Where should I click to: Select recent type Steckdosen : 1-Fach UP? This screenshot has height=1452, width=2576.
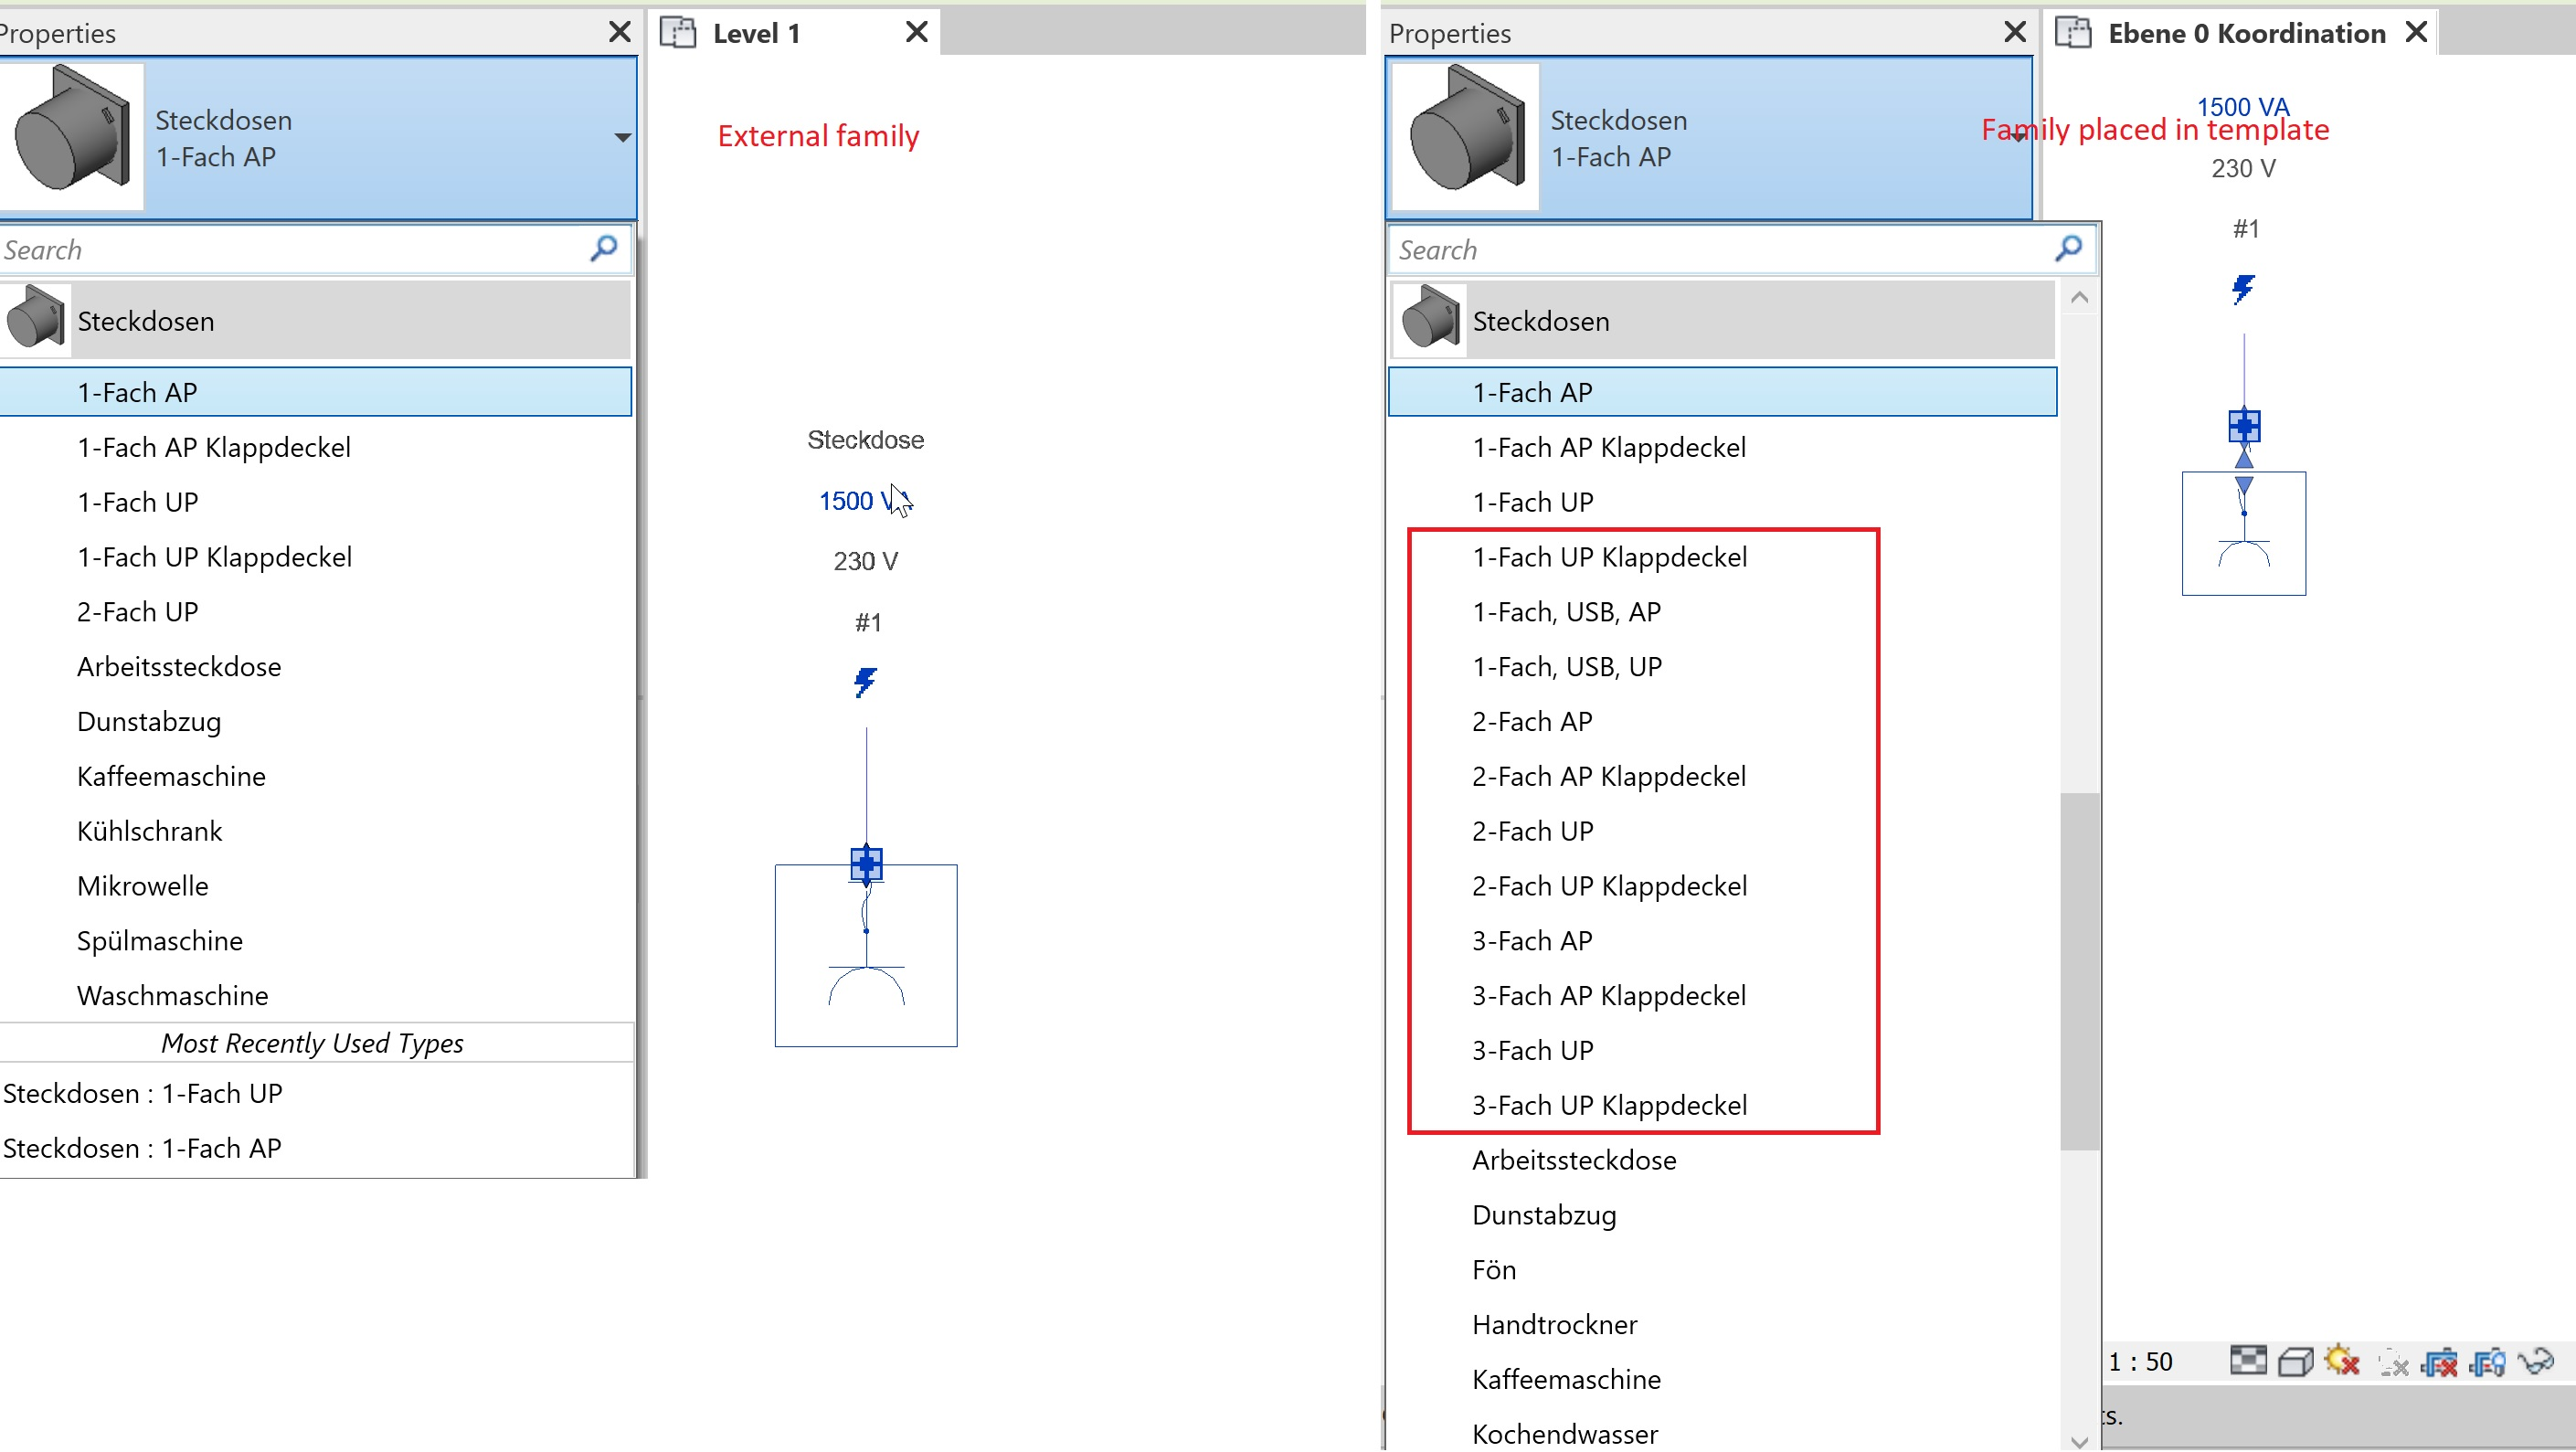(143, 1093)
